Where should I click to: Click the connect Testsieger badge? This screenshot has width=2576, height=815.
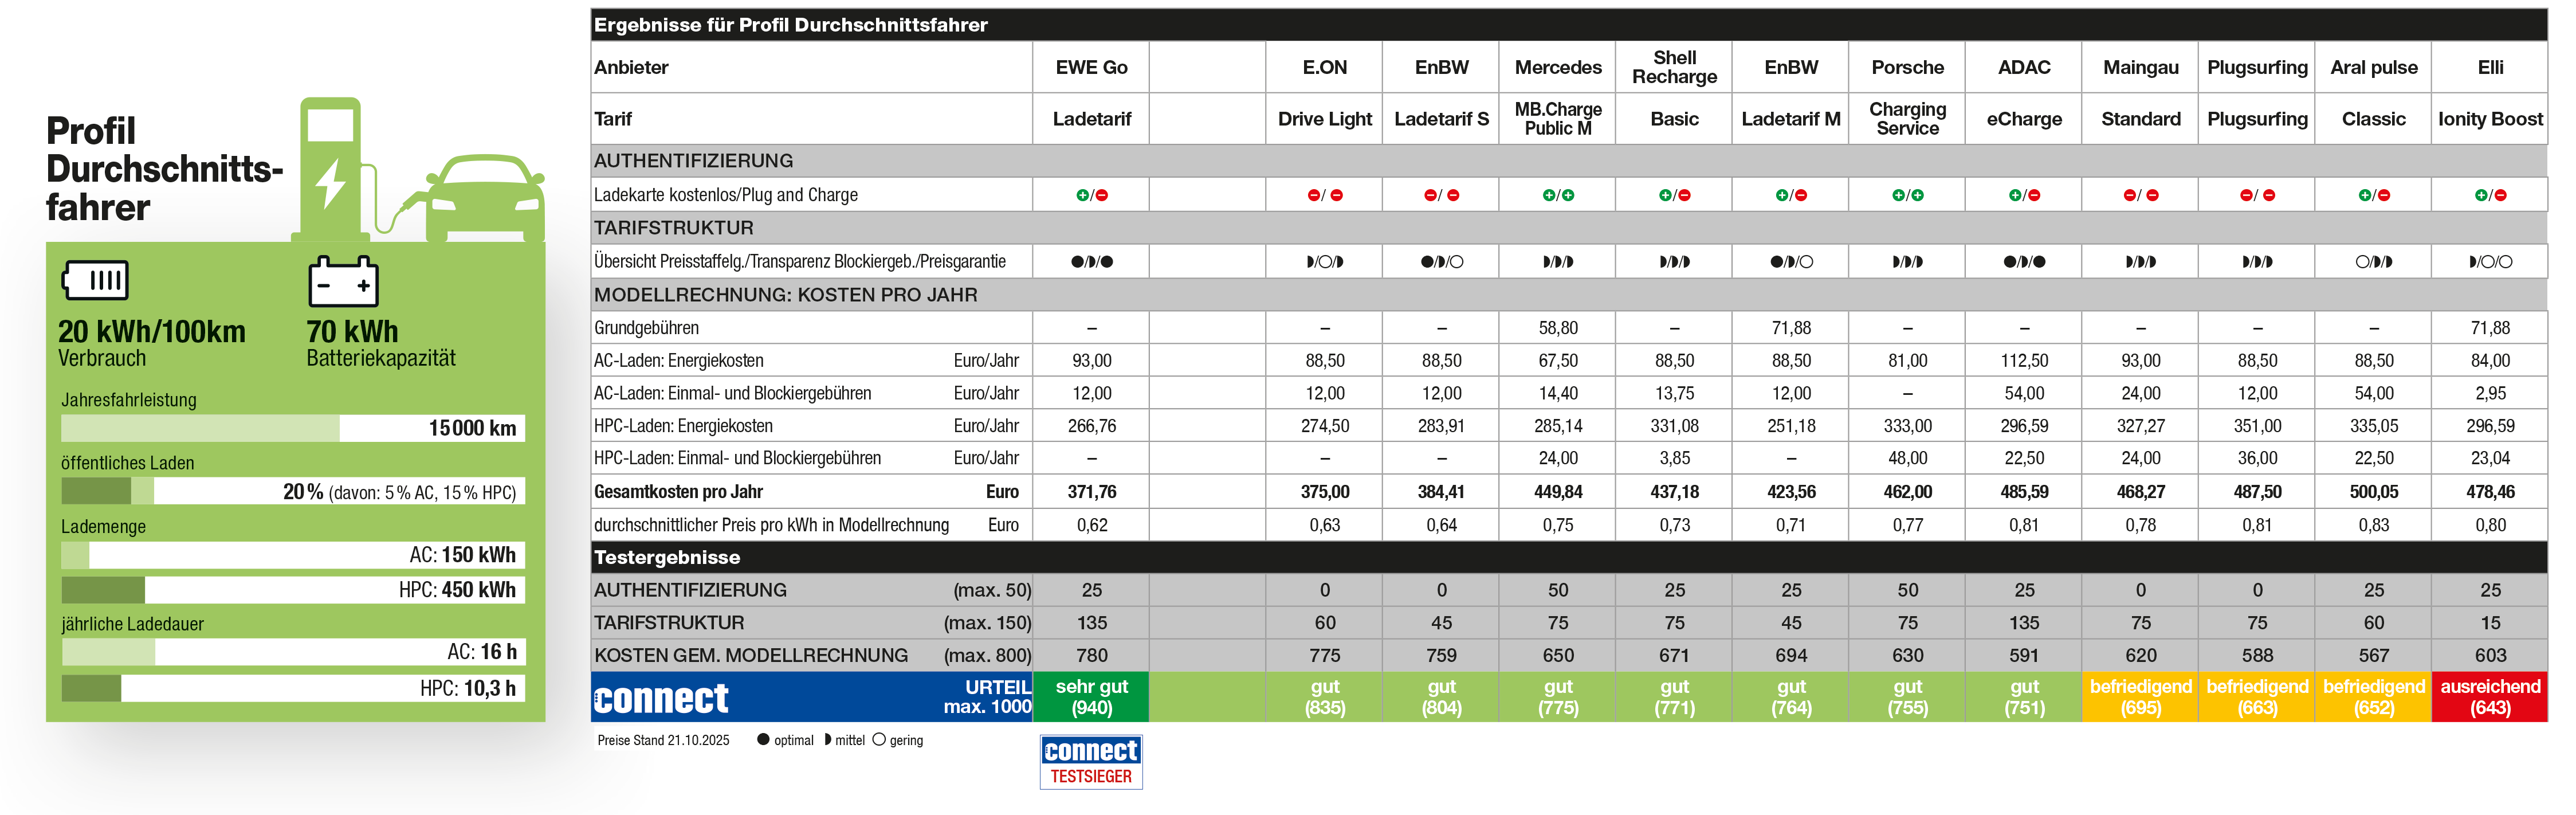tap(1091, 762)
